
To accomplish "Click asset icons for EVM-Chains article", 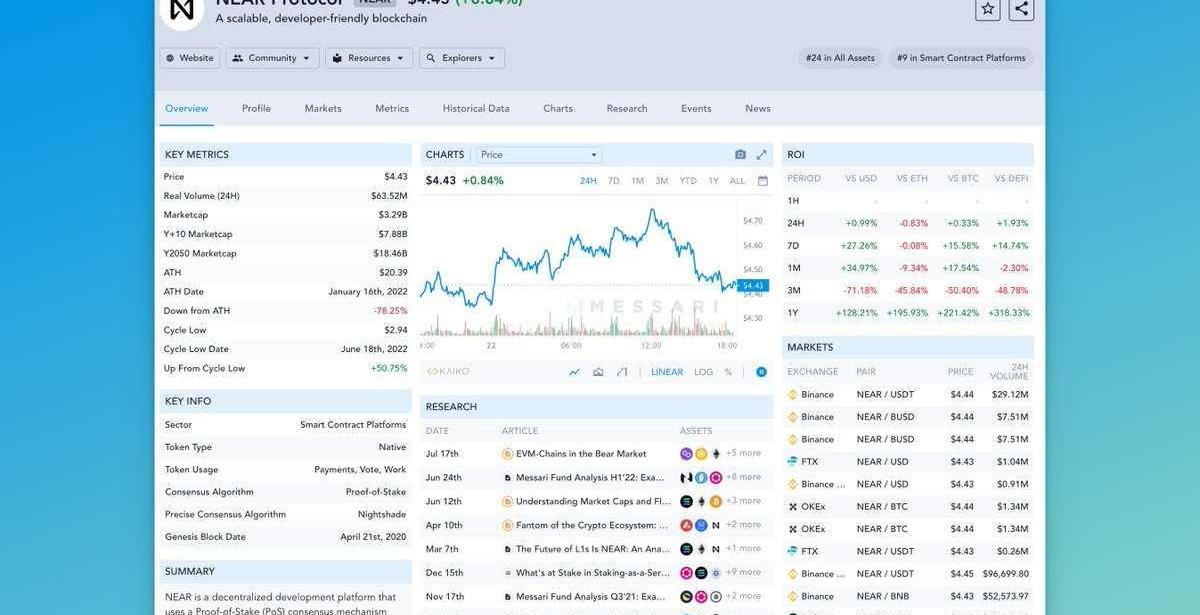I will coord(701,454).
